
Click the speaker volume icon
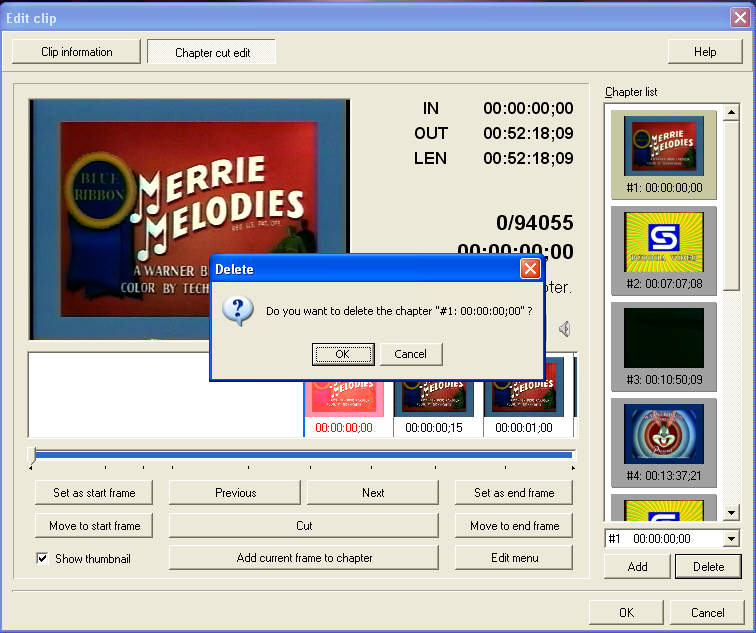pyautogui.click(x=565, y=329)
